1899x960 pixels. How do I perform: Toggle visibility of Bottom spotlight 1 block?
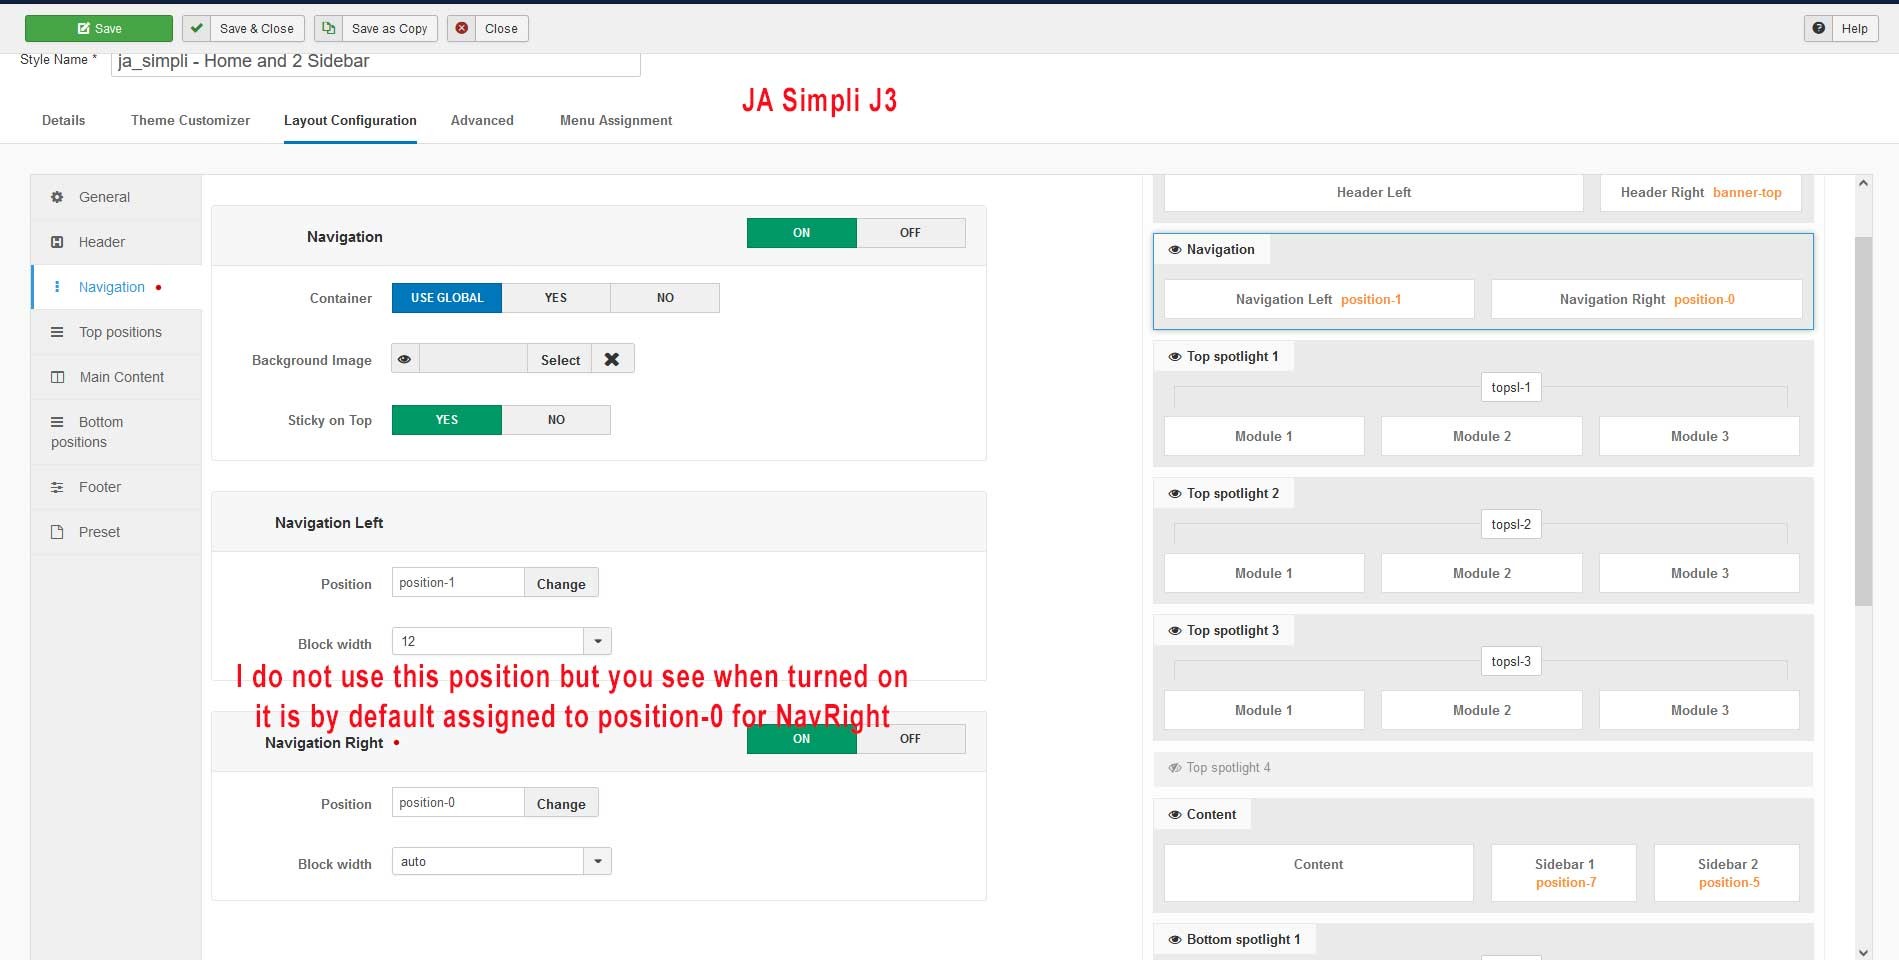coord(1175,940)
